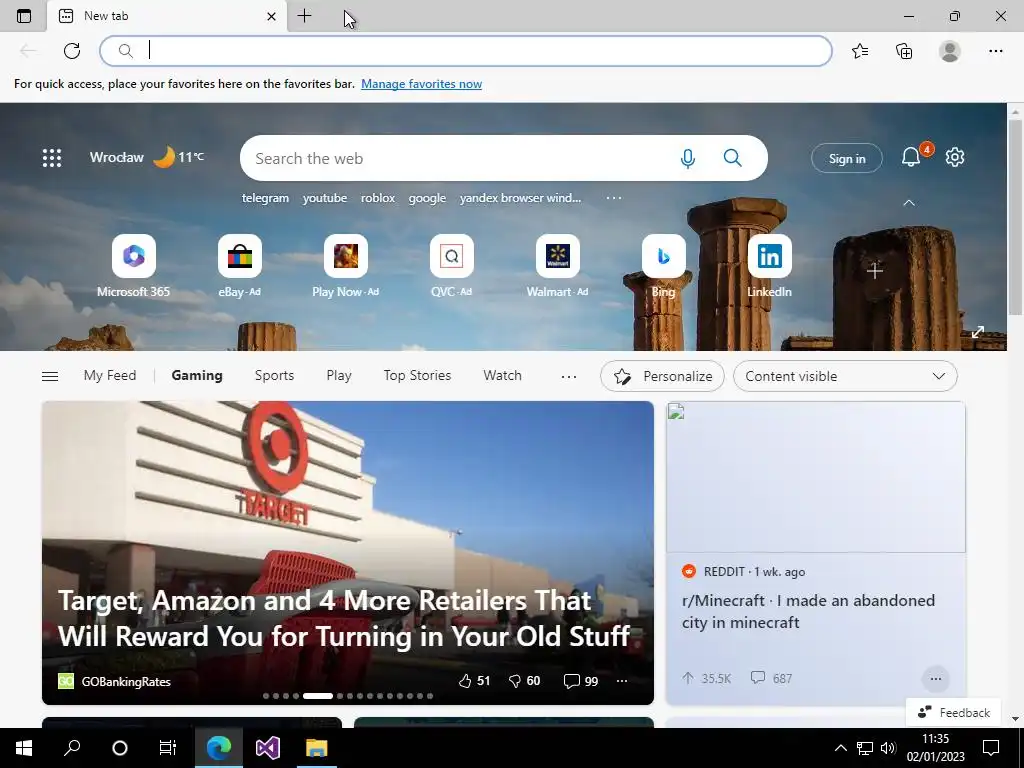This screenshot has height=768, width=1024.
Task: Expand the background image view icon
Action: (978, 332)
